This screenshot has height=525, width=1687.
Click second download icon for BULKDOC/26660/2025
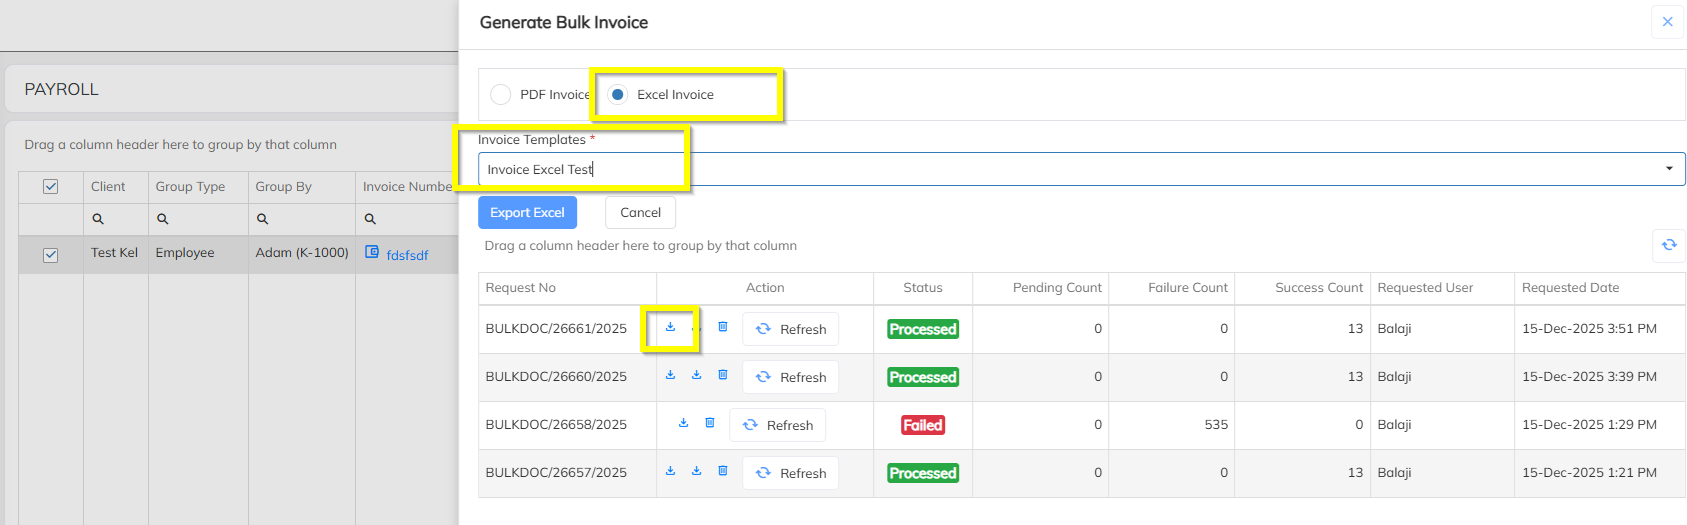point(696,375)
